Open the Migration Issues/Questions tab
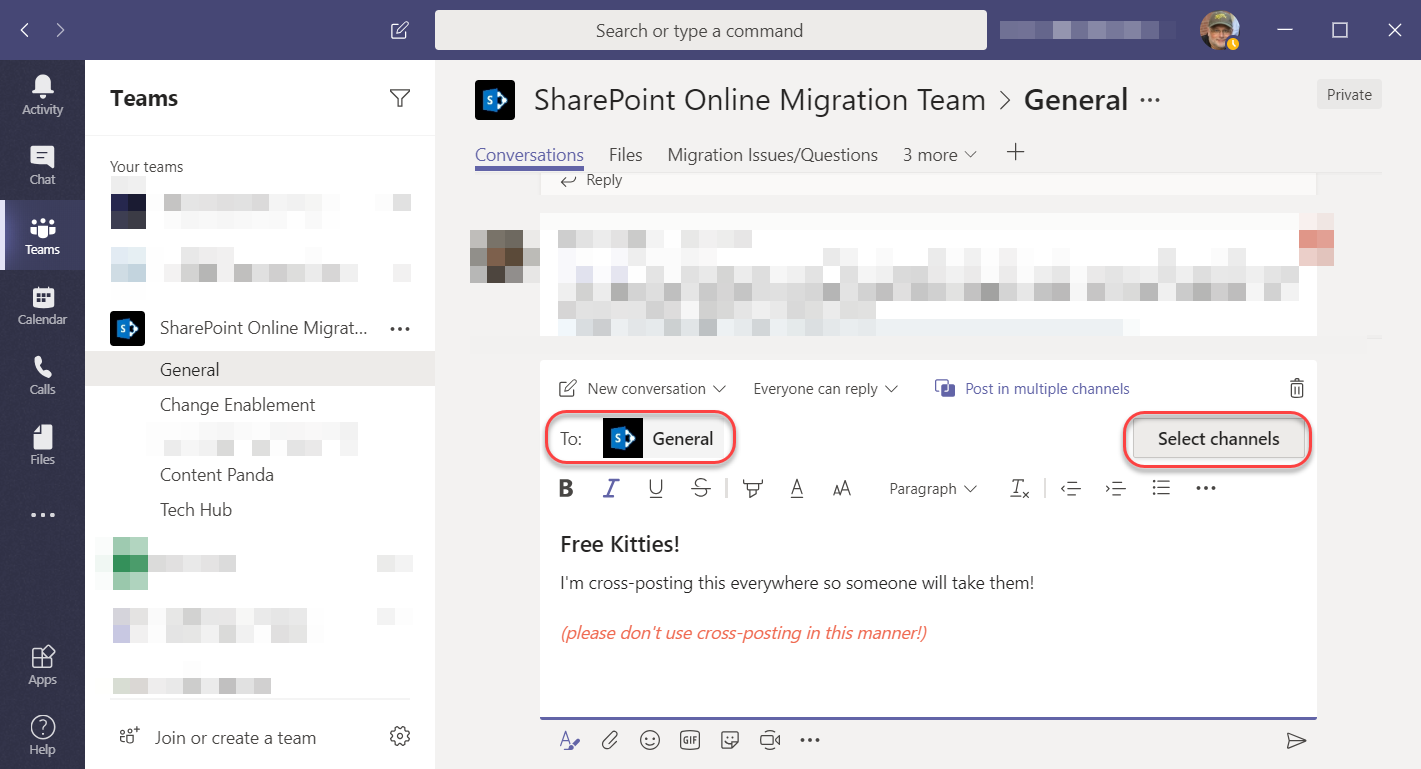Screen dimensions: 1421x769 coord(772,154)
